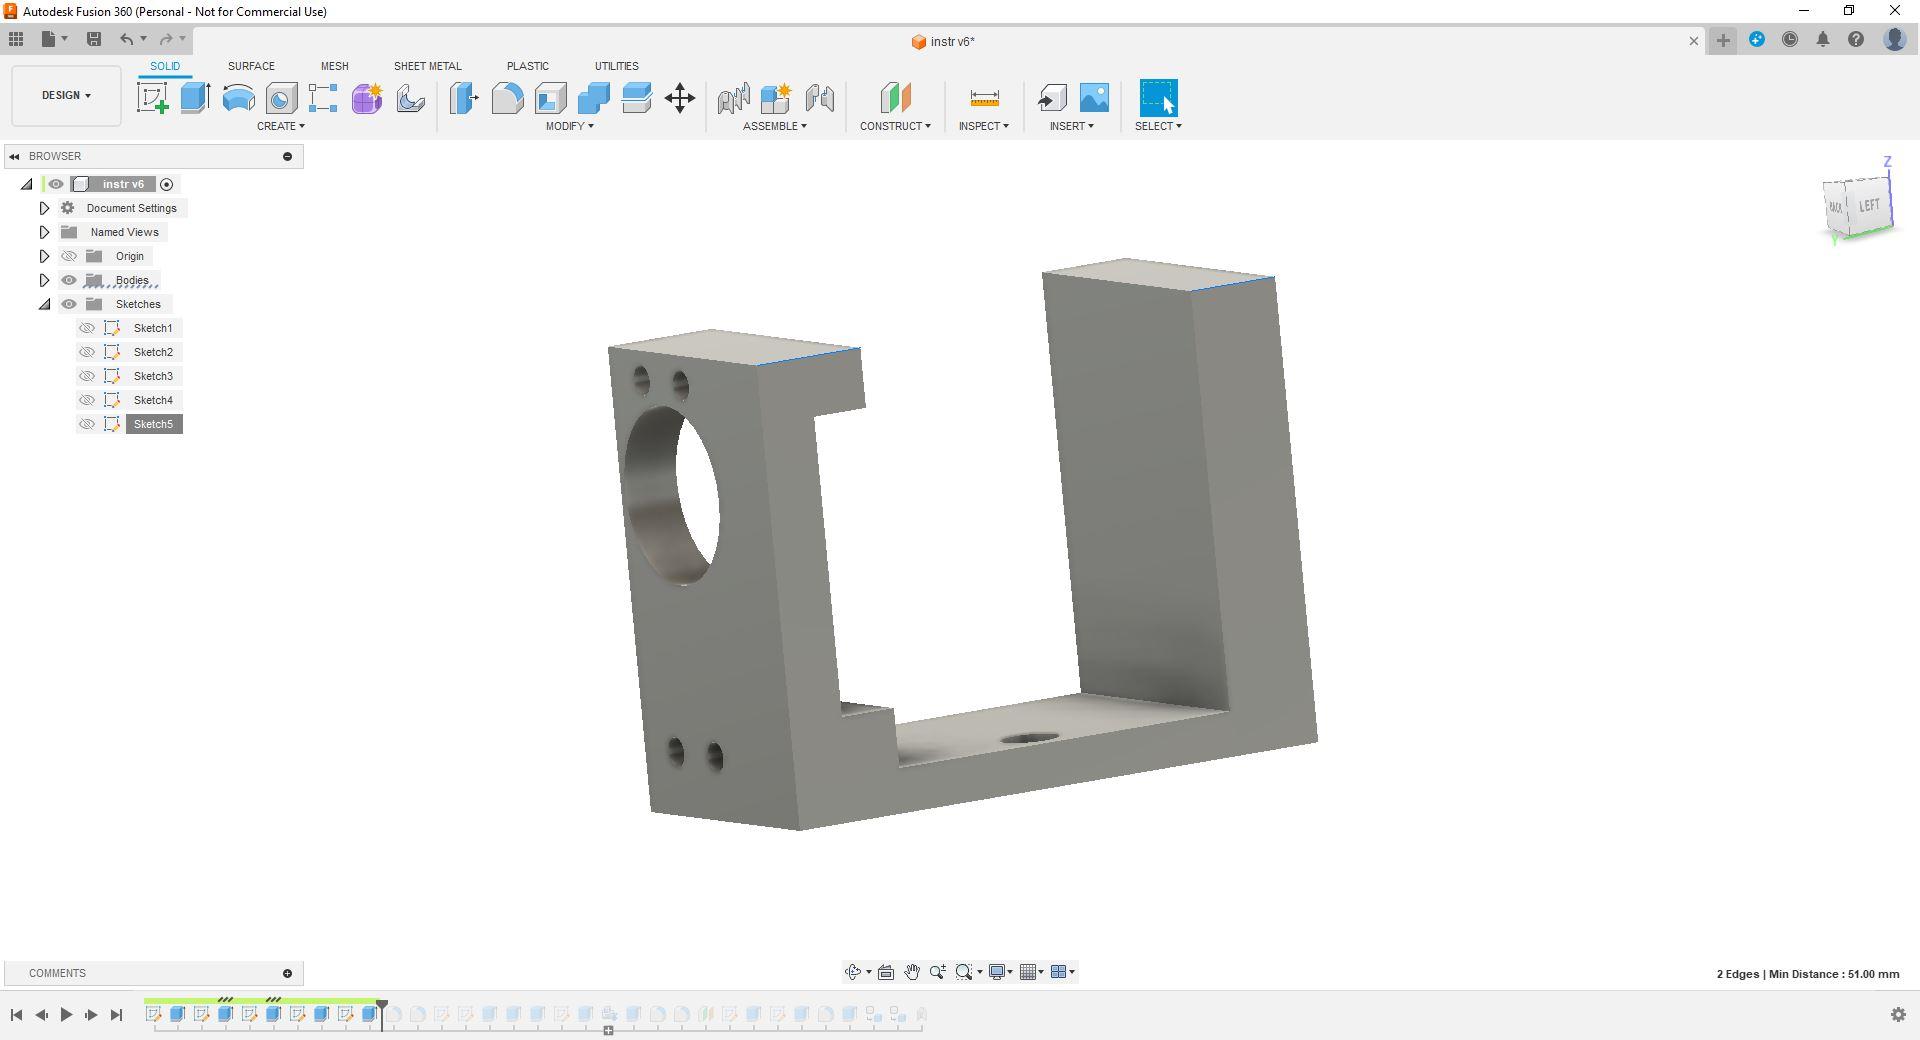Expand the Document Settings node
The image size is (1920, 1040).
[x=44, y=208]
